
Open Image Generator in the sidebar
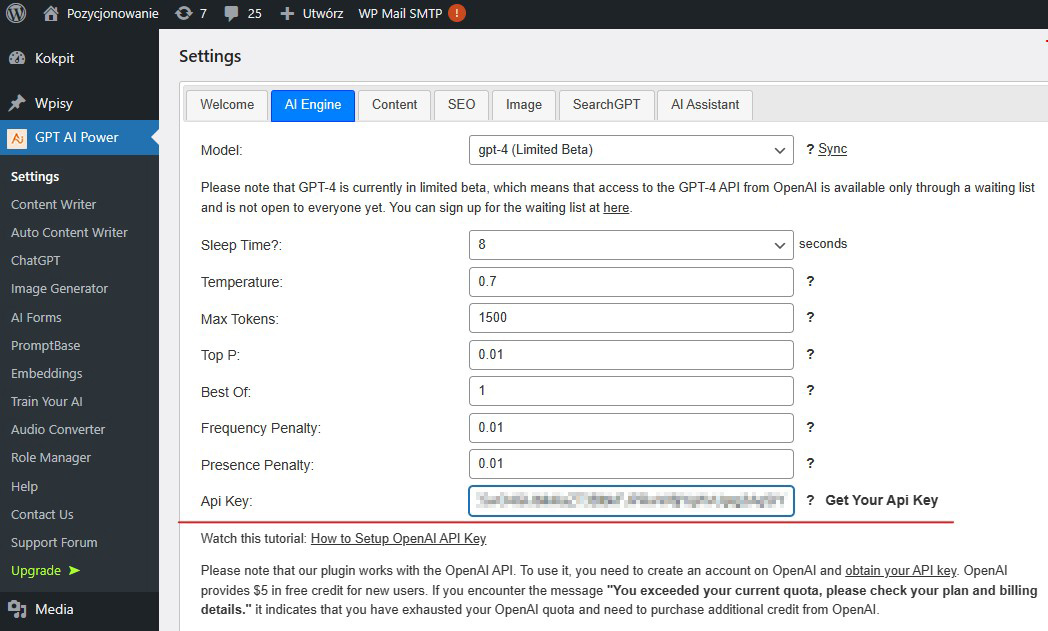click(59, 289)
